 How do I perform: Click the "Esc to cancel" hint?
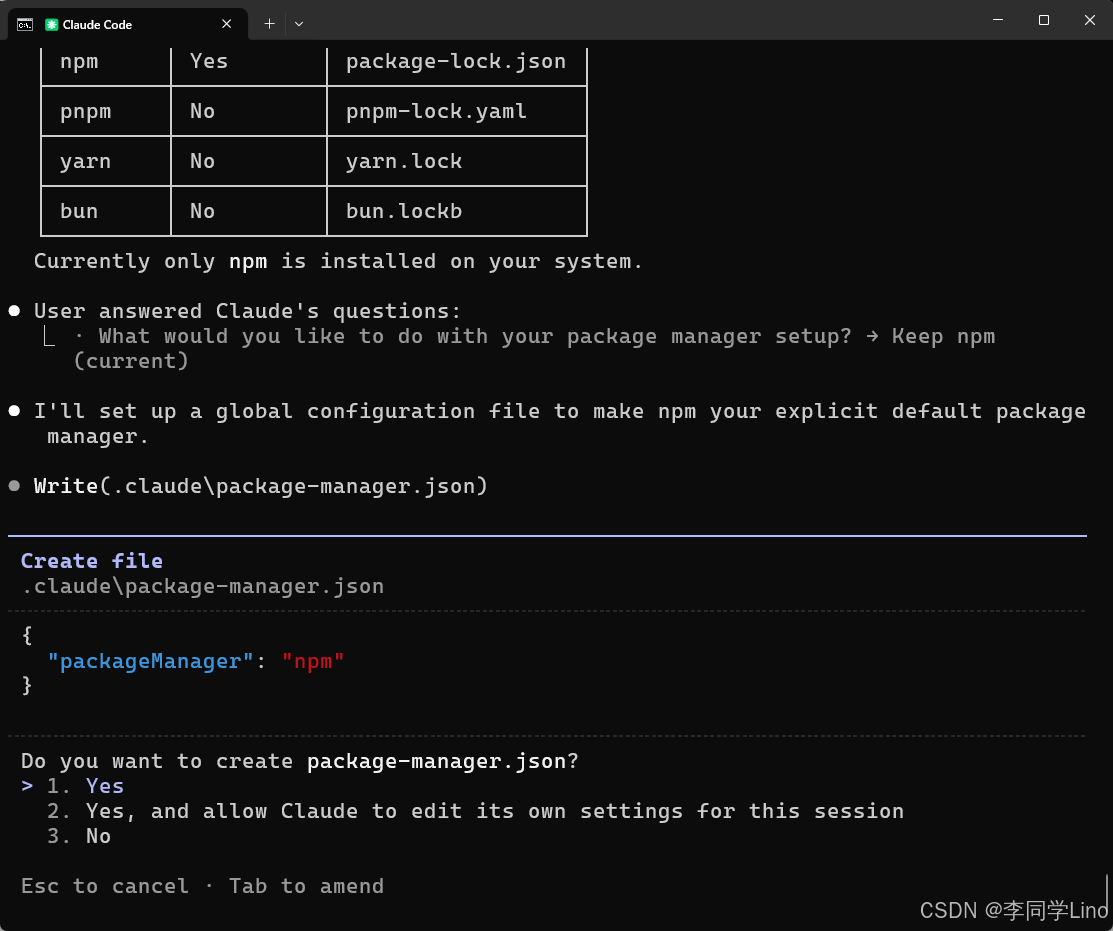point(104,886)
